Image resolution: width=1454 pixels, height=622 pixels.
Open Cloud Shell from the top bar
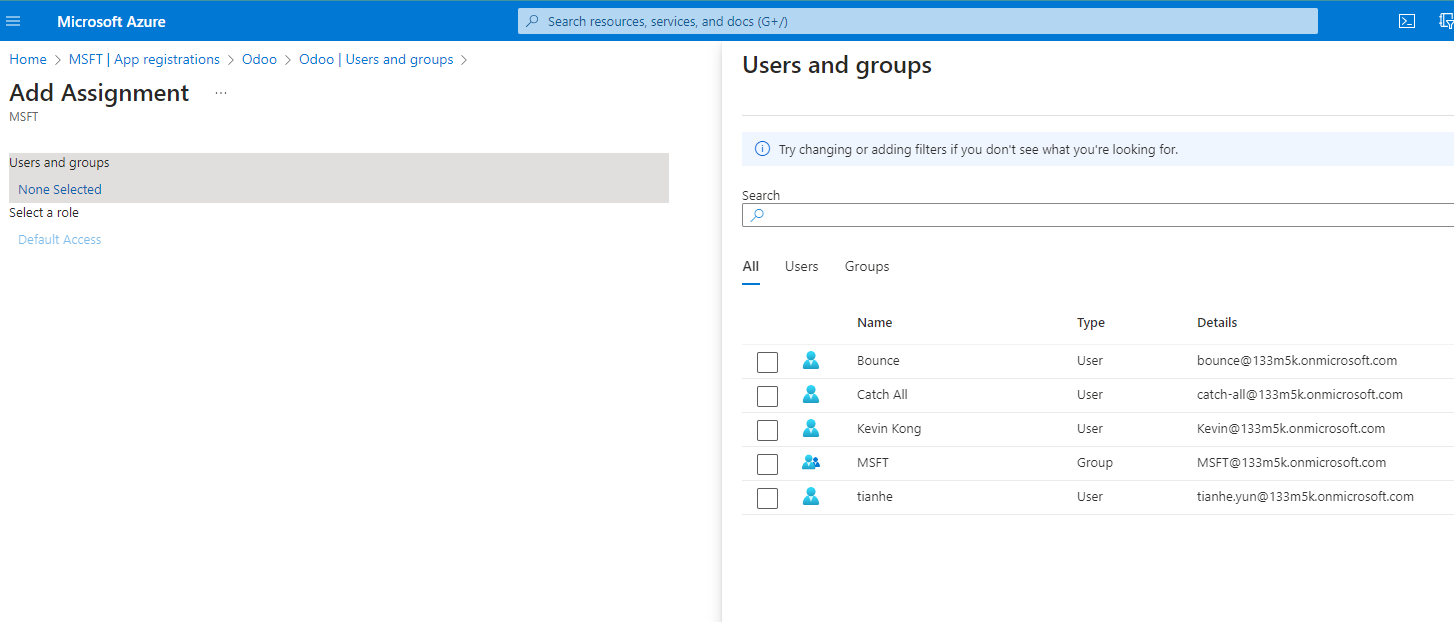pyautogui.click(x=1406, y=21)
